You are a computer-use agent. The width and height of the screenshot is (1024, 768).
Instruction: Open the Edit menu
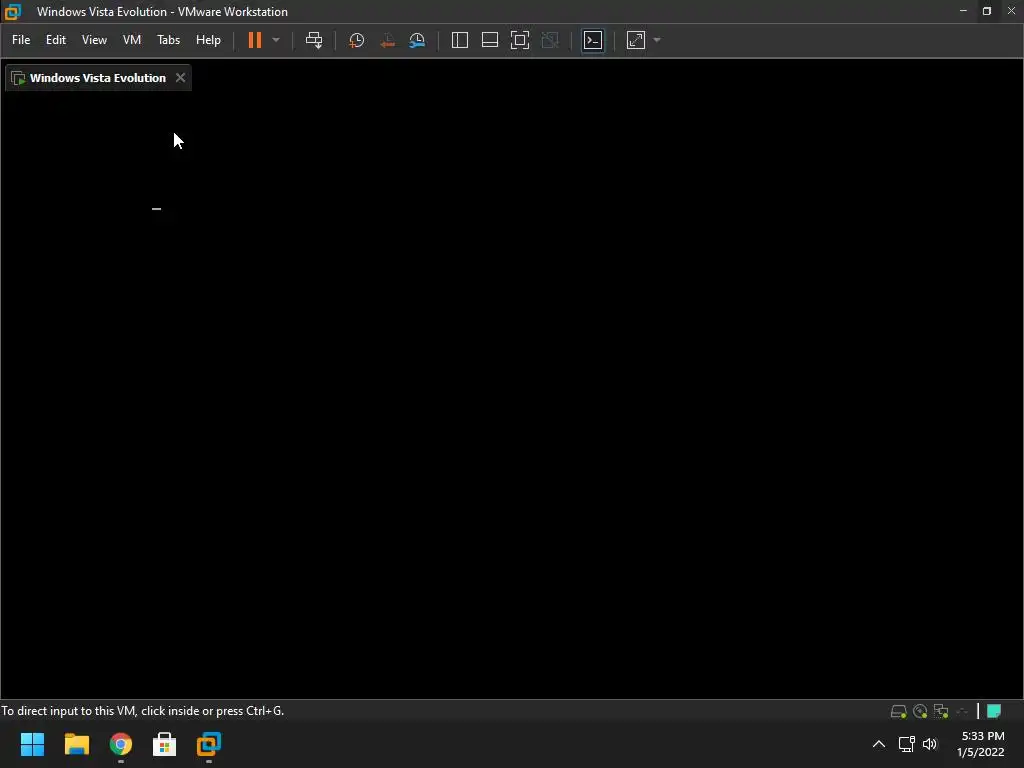coord(56,40)
